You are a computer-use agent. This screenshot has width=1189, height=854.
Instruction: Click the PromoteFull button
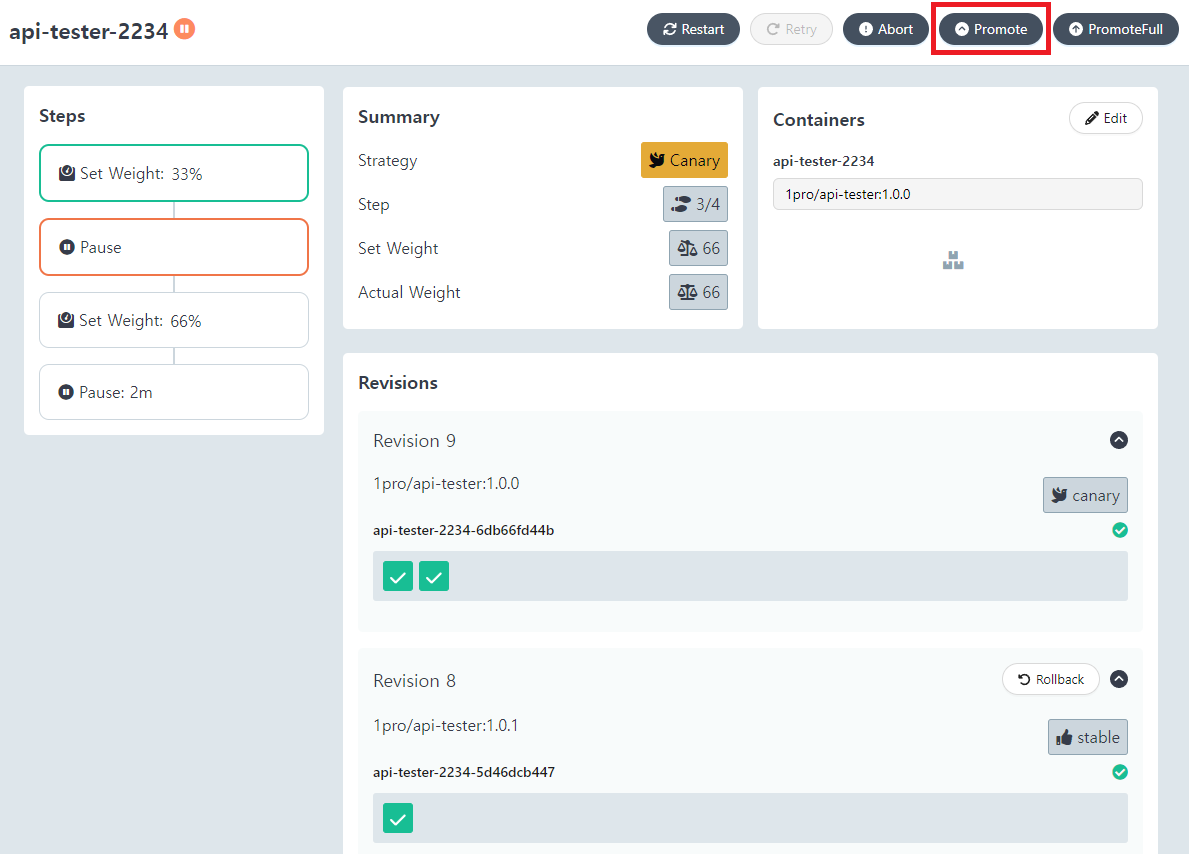[1115, 30]
